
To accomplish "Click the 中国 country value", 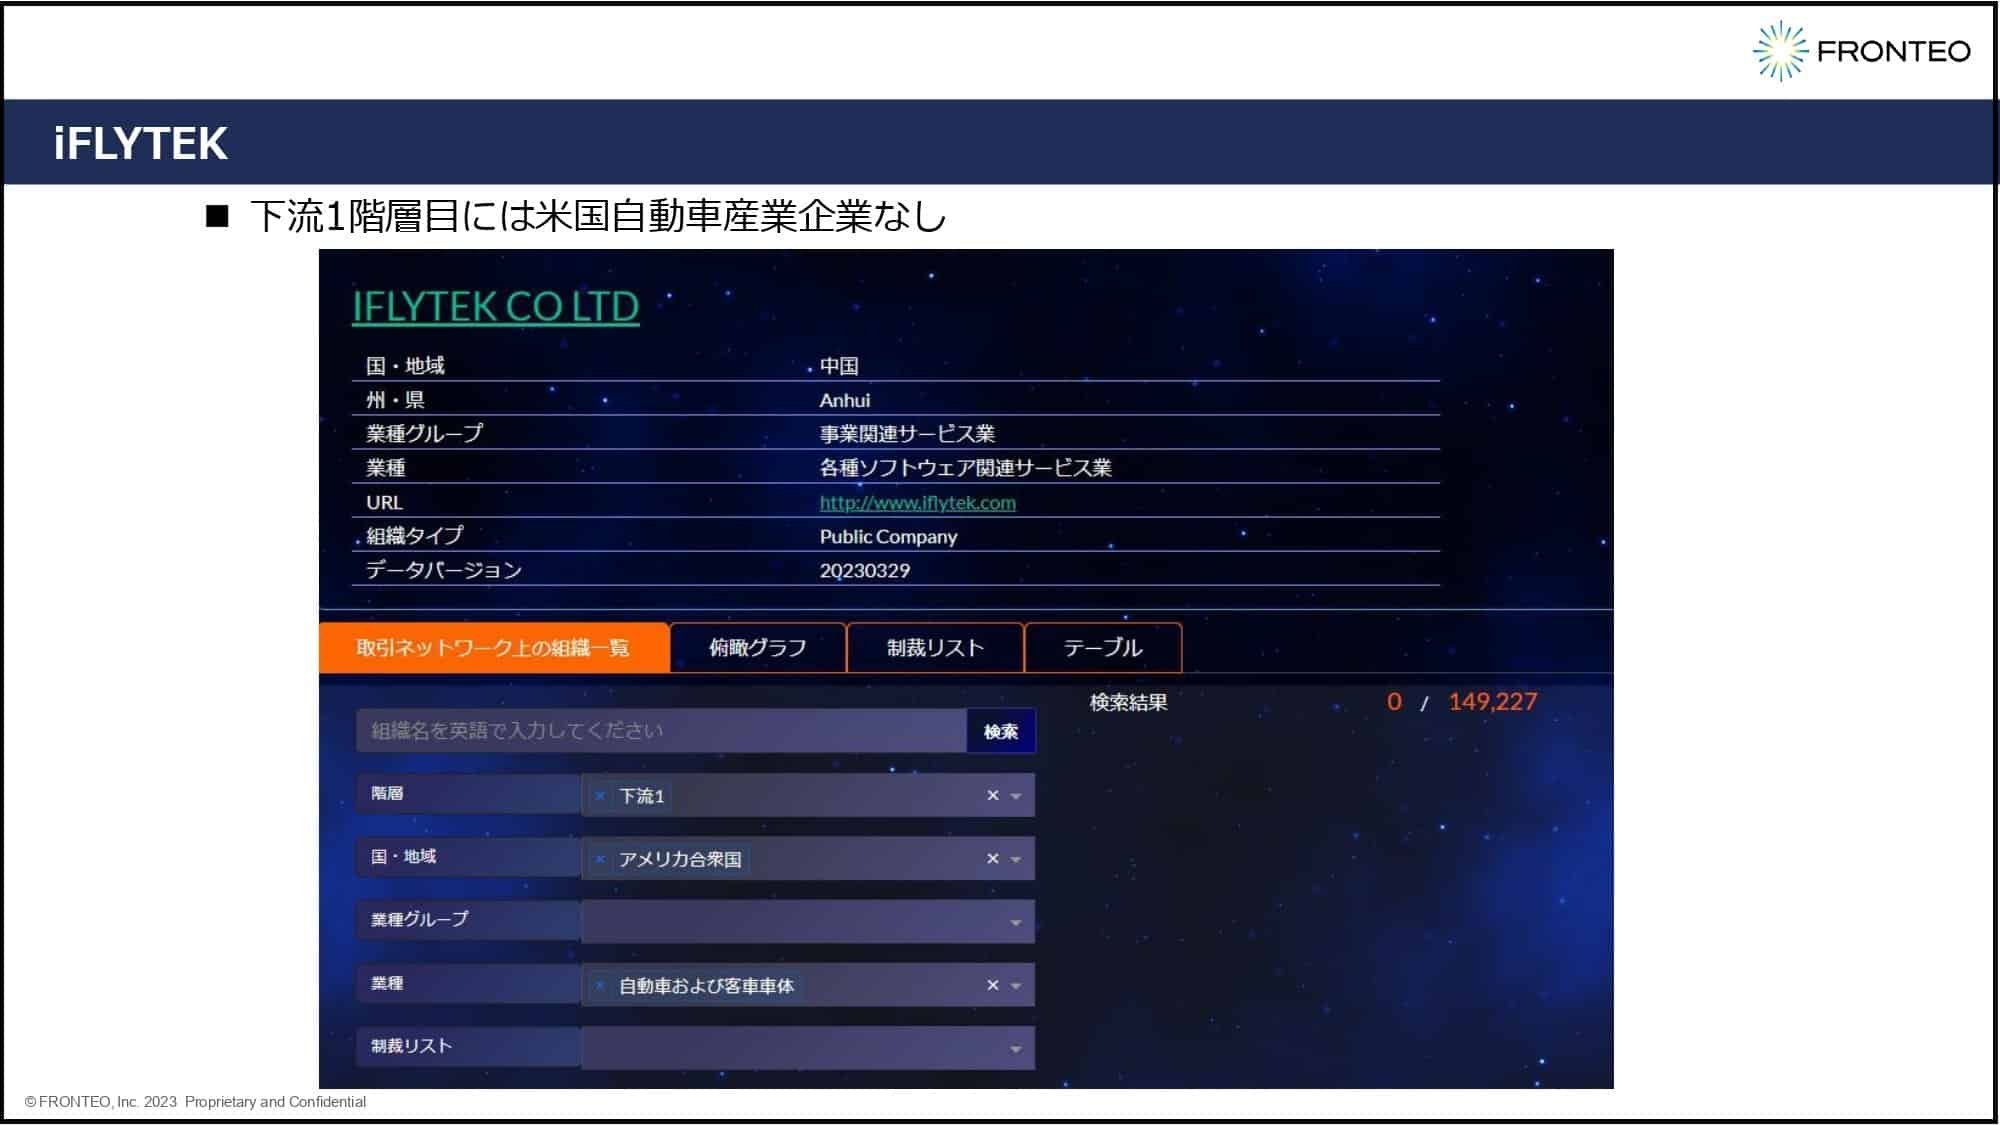I will tap(839, 366).
